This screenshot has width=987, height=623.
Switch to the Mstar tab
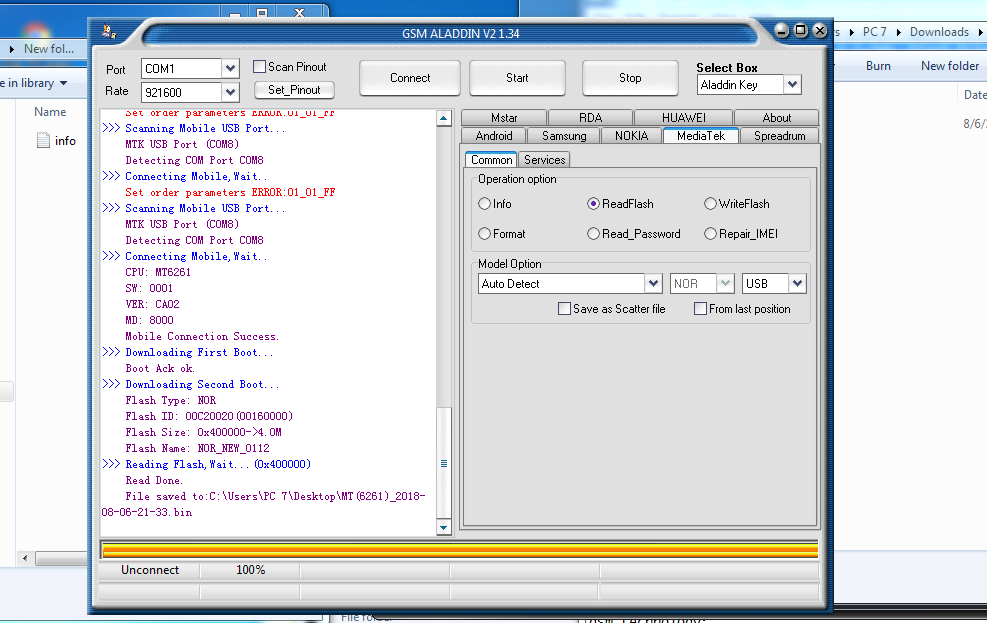tap(504, 118)
